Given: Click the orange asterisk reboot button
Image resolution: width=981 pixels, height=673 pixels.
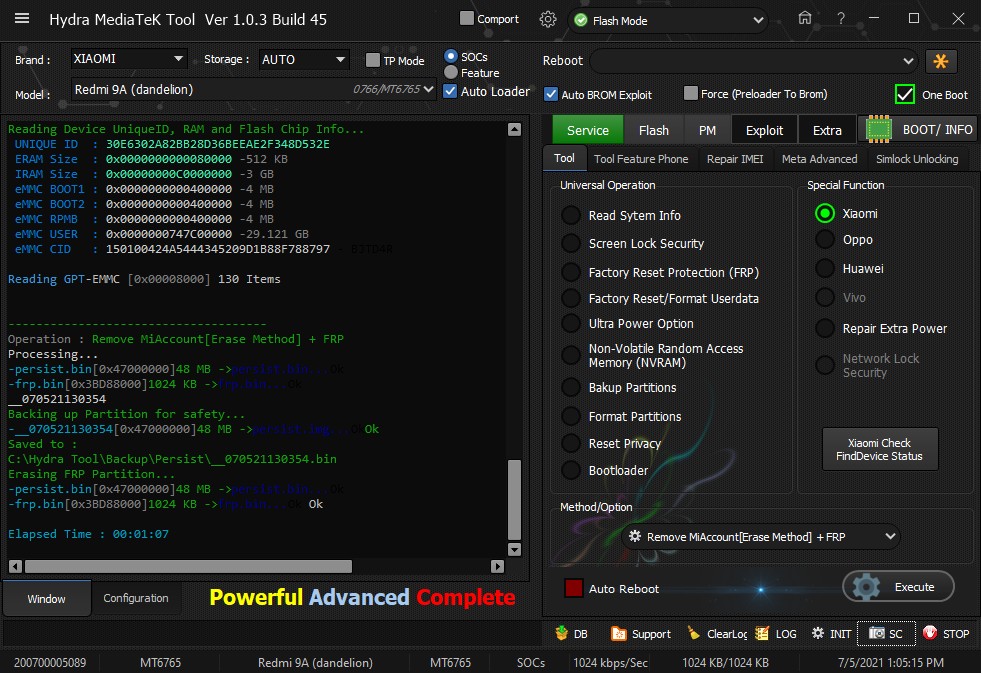Looking at the screenshot, I should tap(940, 61).
